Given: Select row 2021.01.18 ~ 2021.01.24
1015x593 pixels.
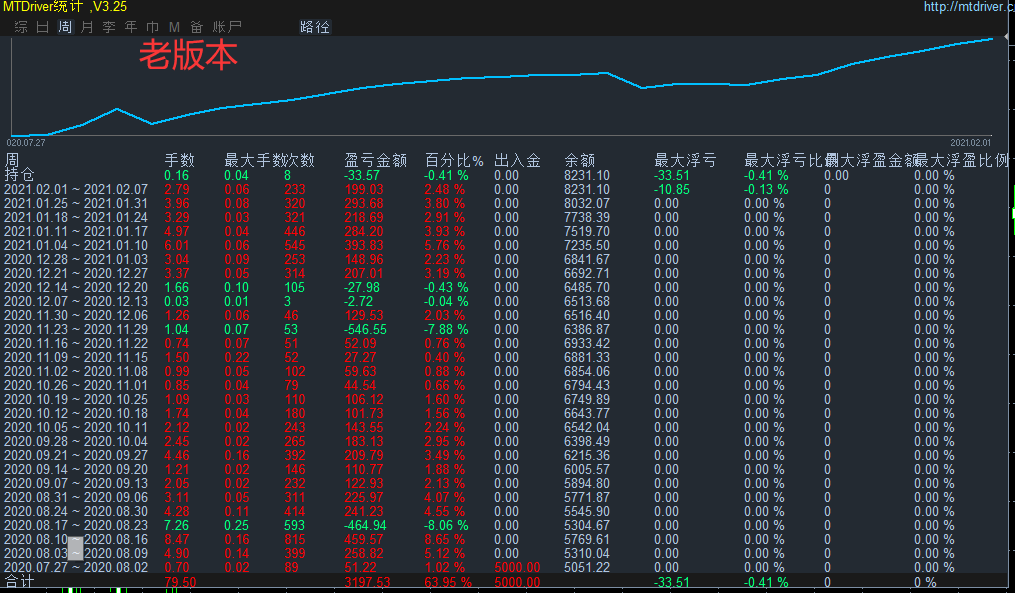Looking at the screenshot, I should pyautogui.click(x=76, y=218).
